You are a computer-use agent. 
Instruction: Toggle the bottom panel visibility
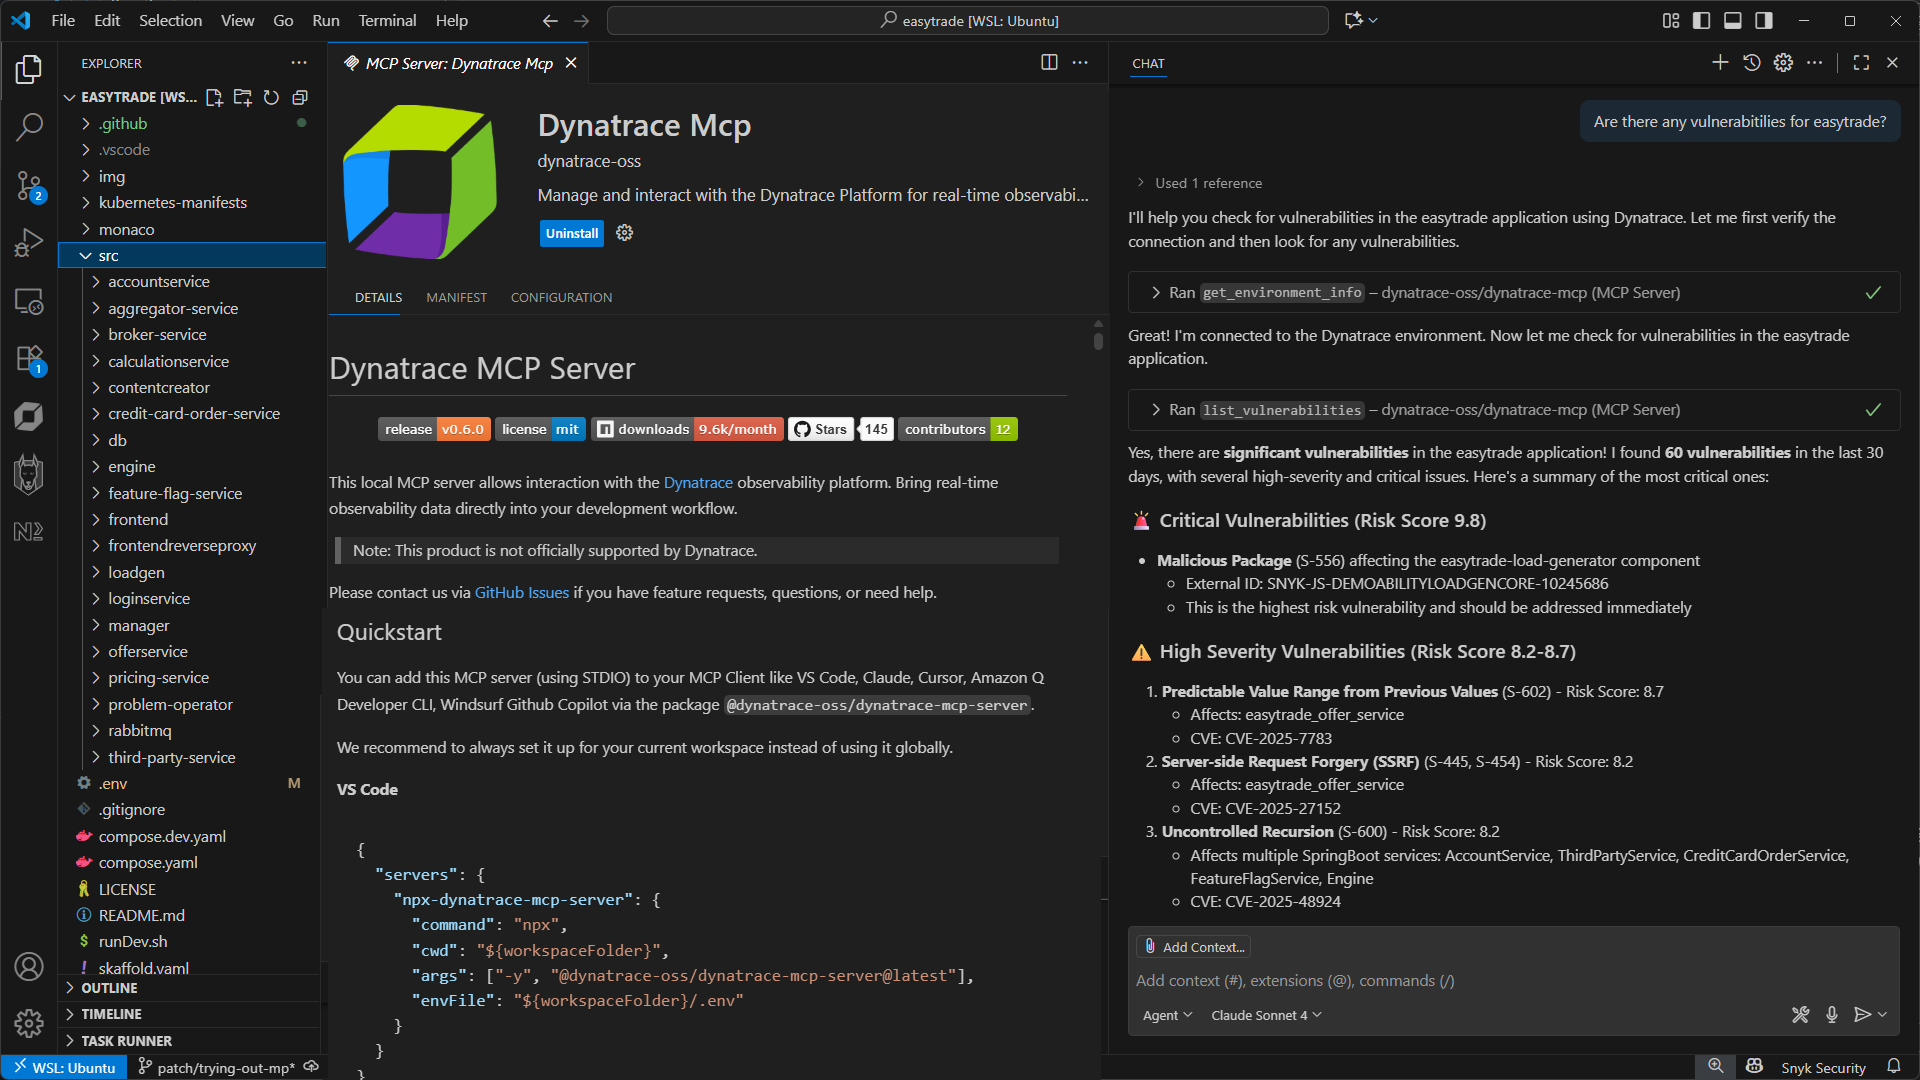[1733, 20]
